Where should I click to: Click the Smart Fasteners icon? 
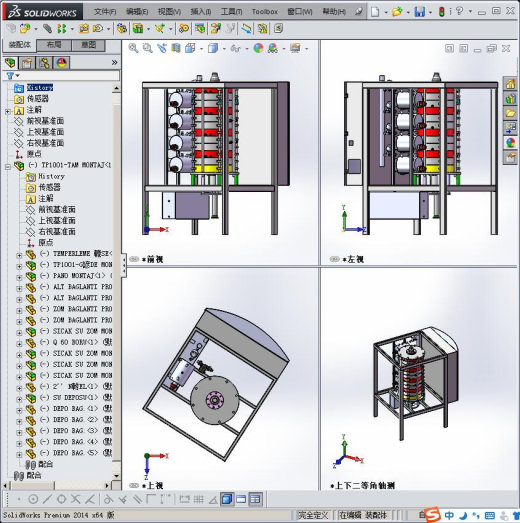83,29
